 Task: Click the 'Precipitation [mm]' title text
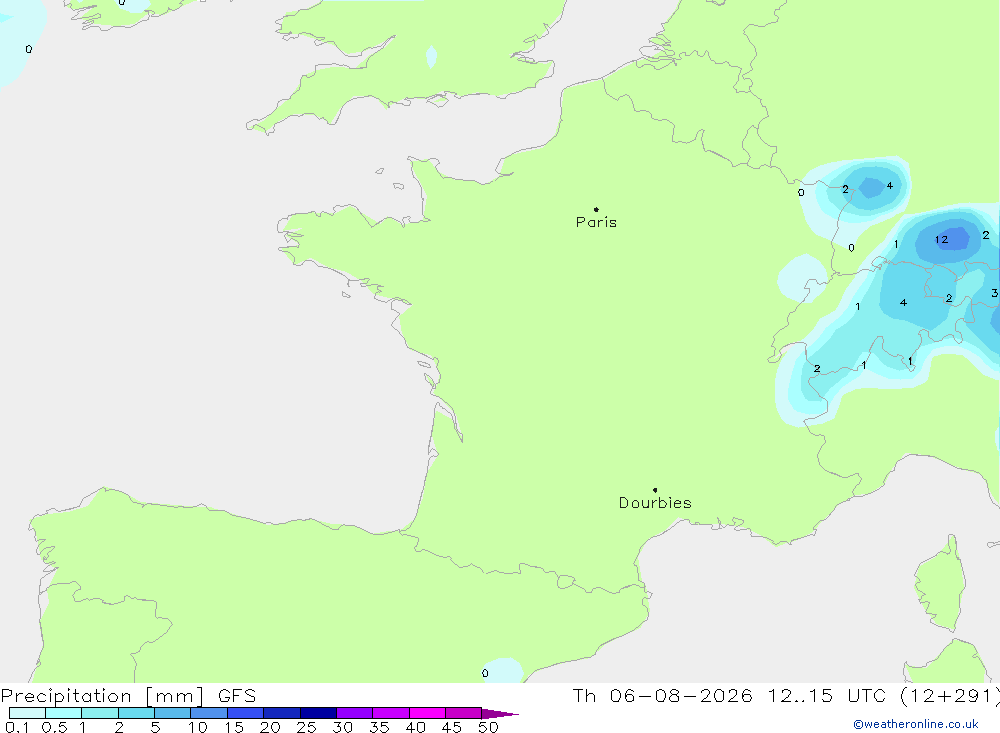102,697
